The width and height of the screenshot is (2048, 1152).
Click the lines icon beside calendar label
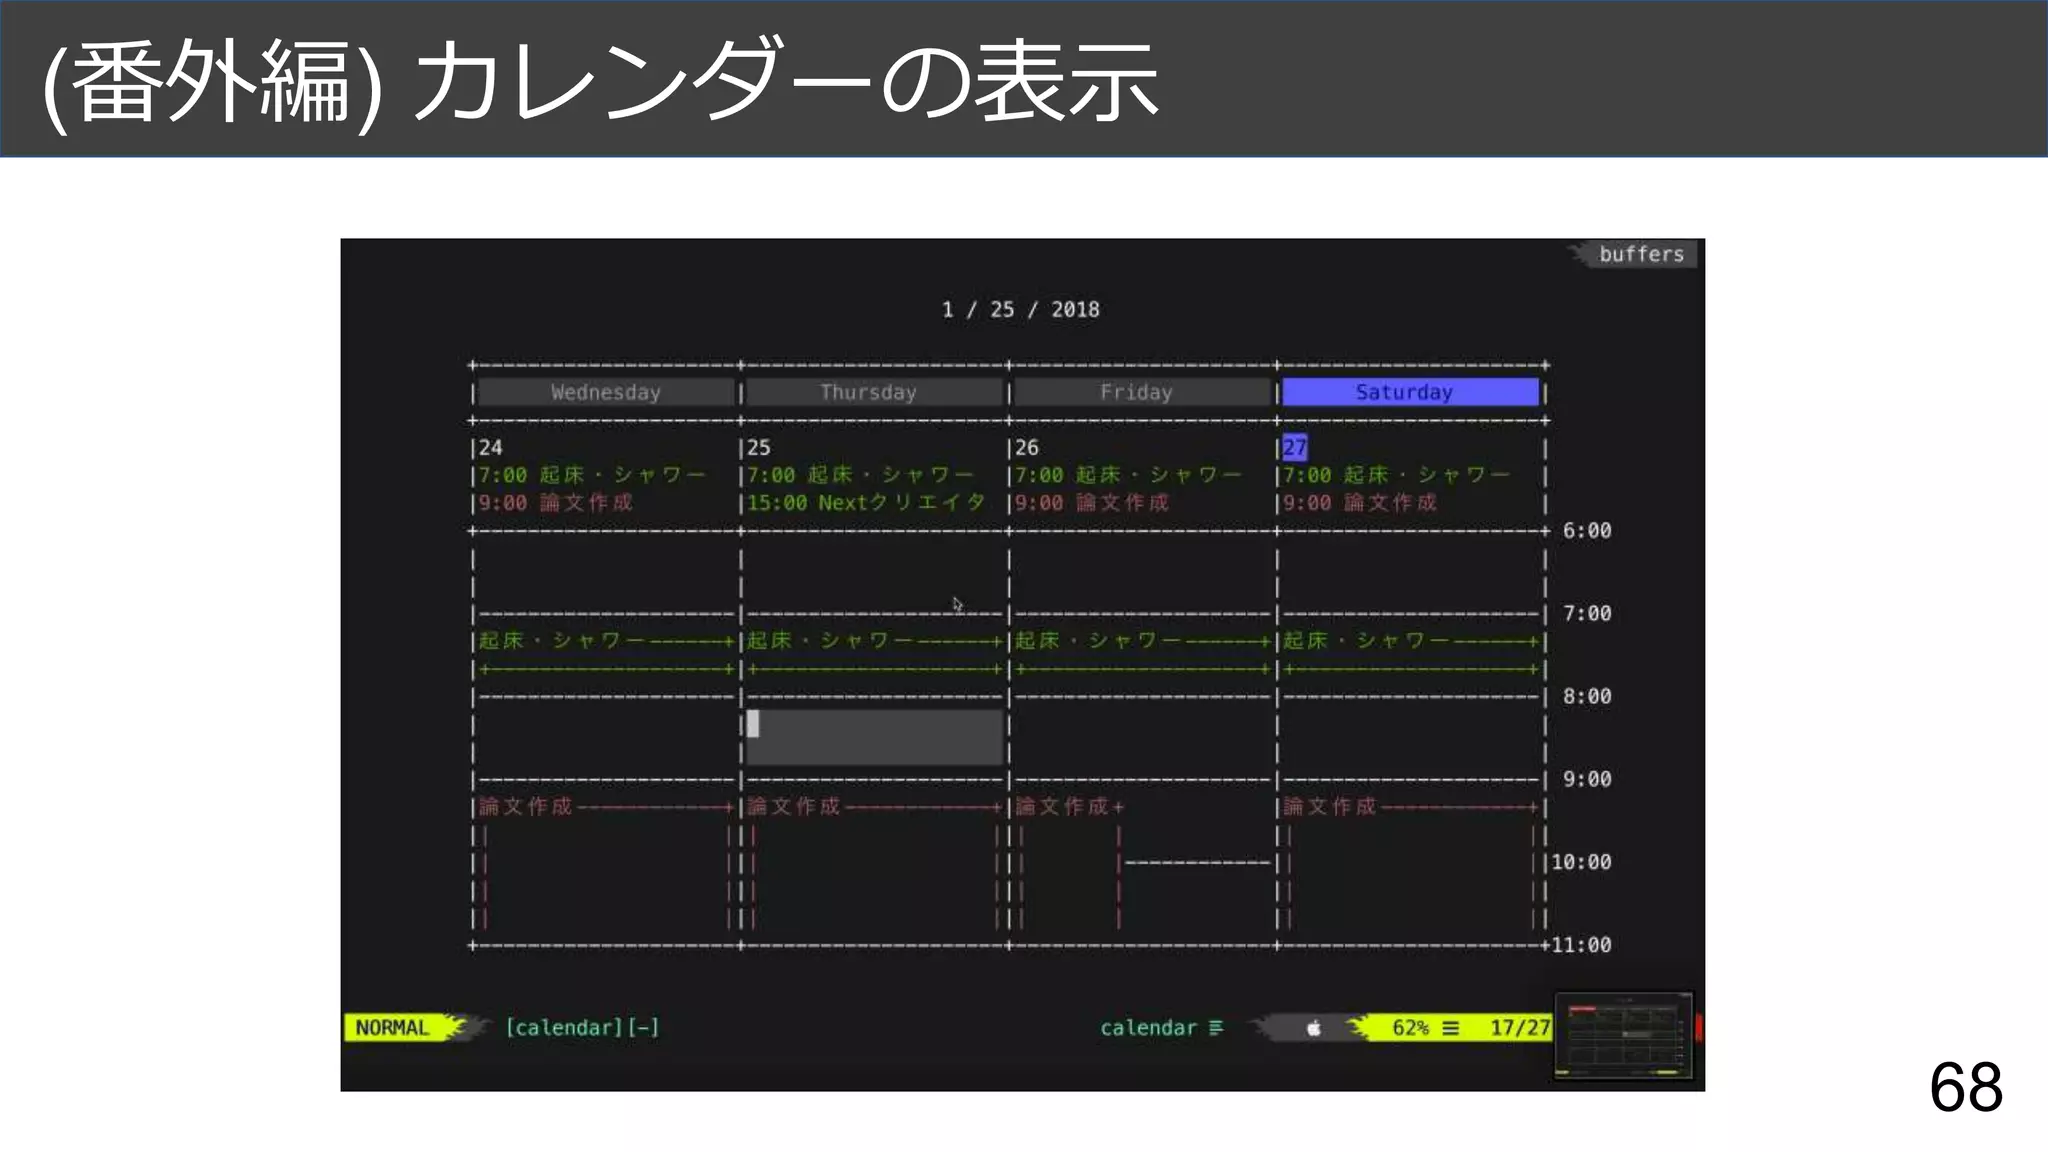(x=1216, y=1028)
